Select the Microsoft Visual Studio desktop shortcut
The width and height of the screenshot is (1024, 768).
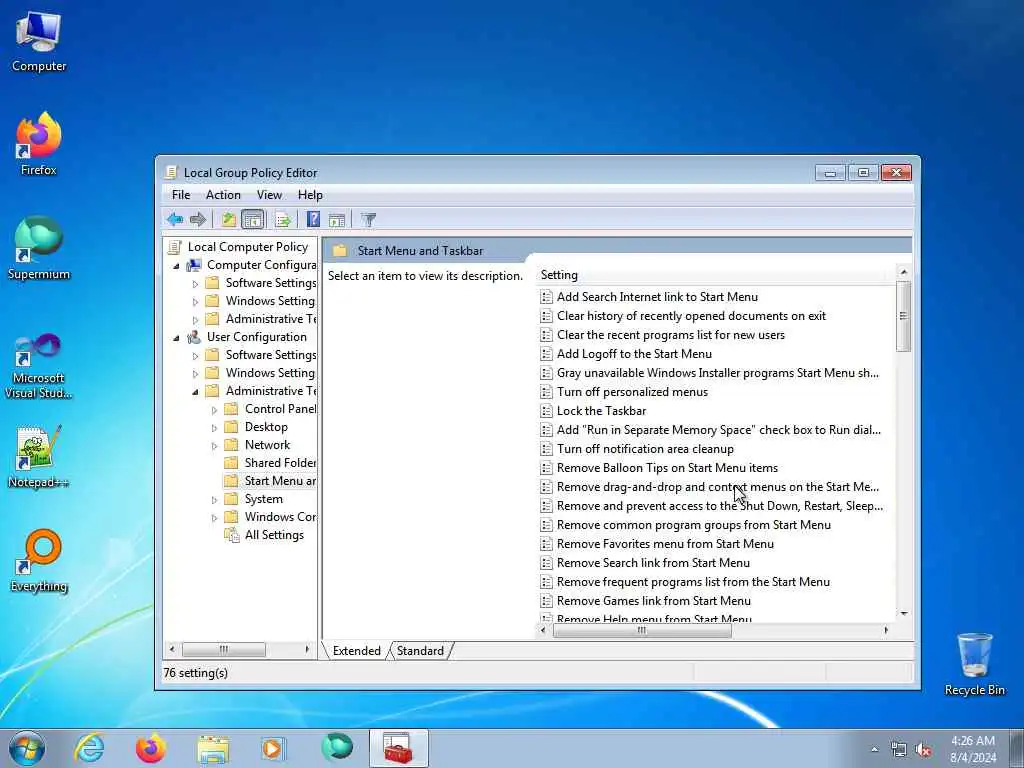pos(39,366)
